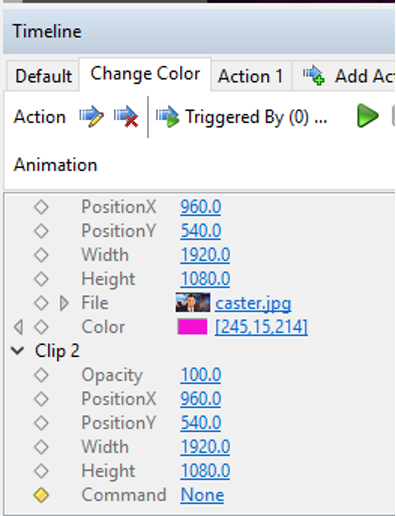Viewport: 396px width, 516px height.
Task: Open the magenta Color swatch
Action: coord(192,327)
